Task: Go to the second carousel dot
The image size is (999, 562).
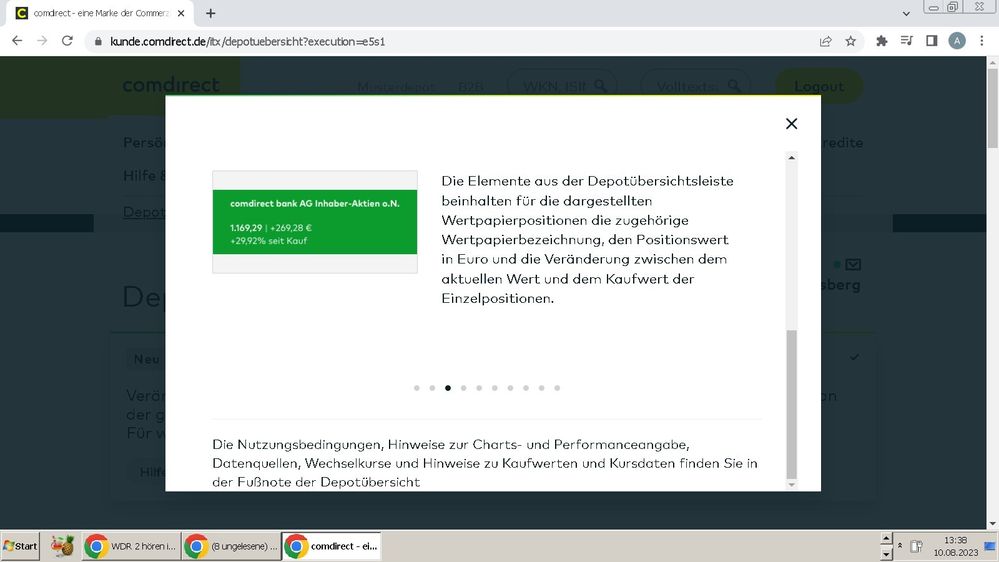Action: tap(432, 388)
